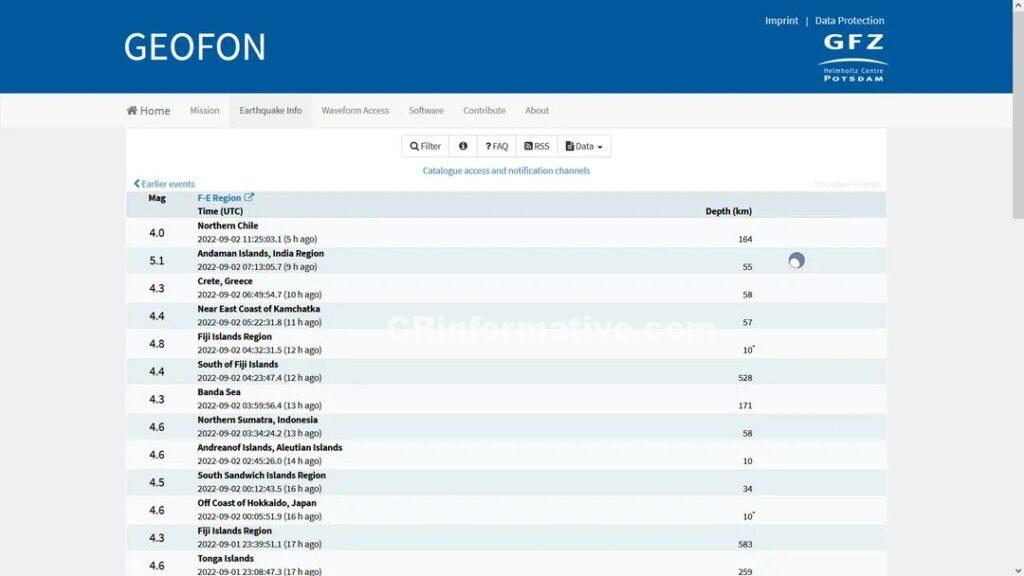This screenshot has width=1024, height=576.
Task: Open the FAQ help button
Action: click(x=497, y=146)
